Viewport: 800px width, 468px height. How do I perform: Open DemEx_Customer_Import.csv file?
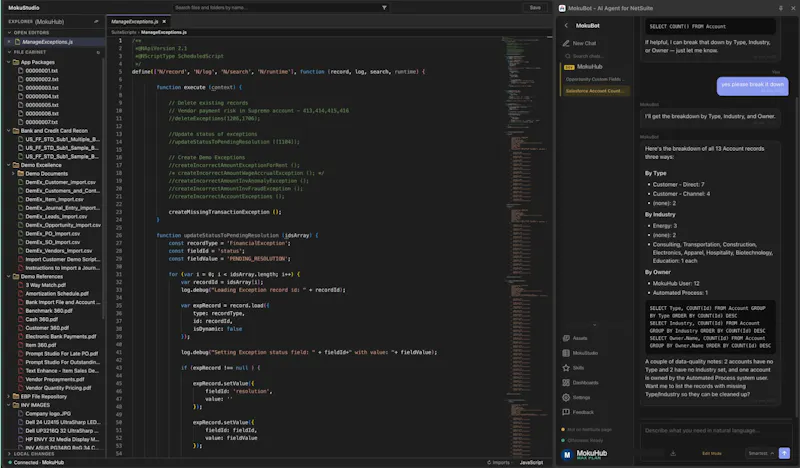click(x=60, y=182)
